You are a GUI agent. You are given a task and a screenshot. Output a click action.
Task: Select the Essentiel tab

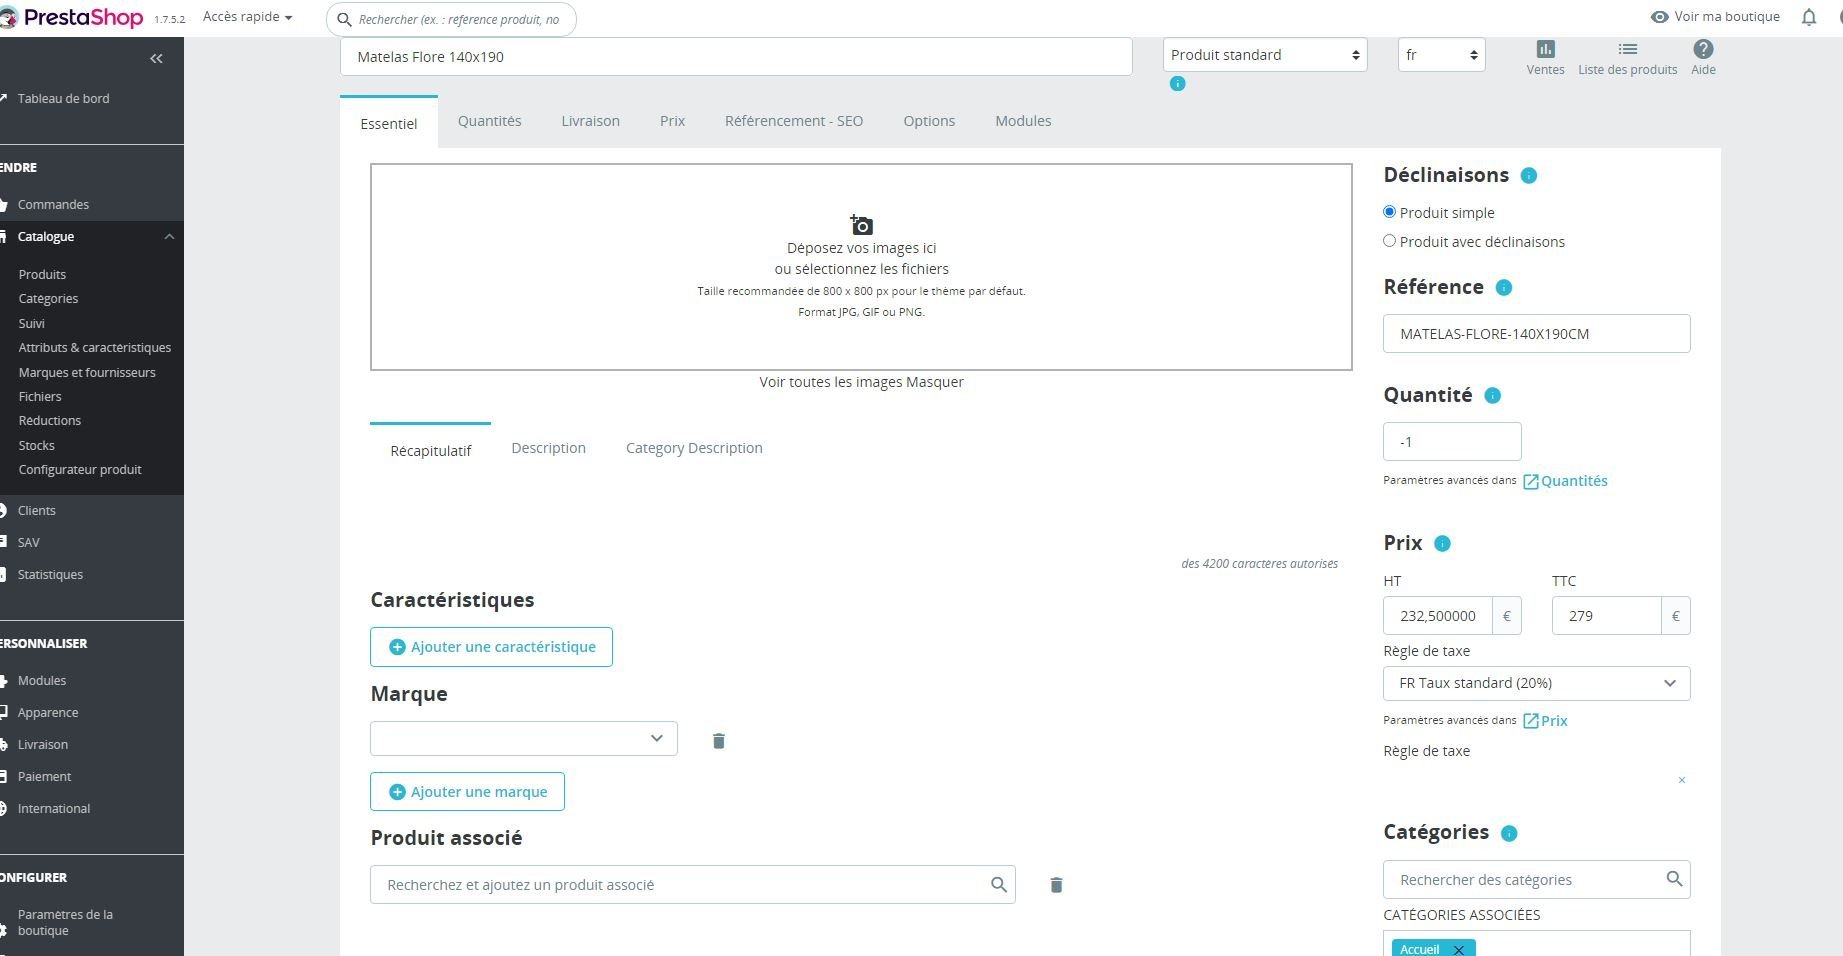pyautogui.click(x=389, y=123)
